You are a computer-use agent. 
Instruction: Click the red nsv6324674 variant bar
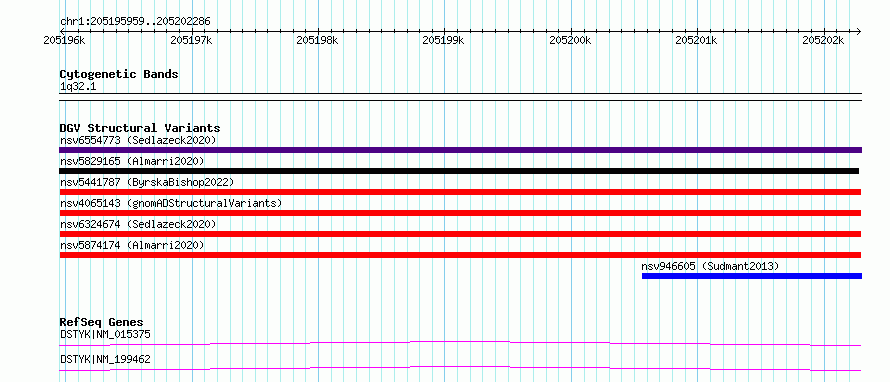click(x=460, y=234)
